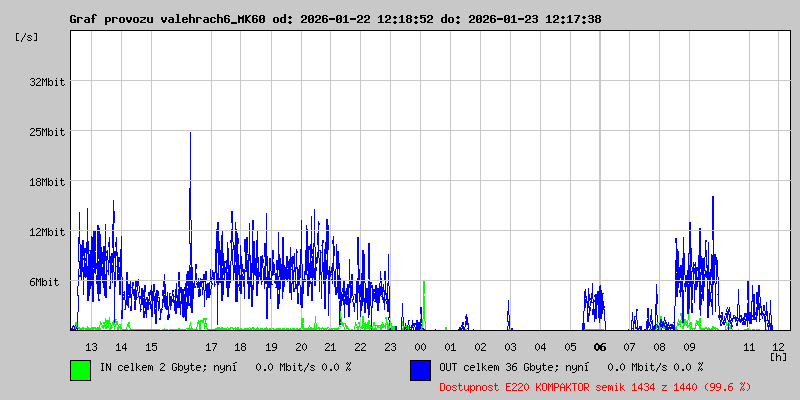Click the 23 hour marker on x-axis
The height and width of the screenshot is (400, 800).
click(390, 347)
